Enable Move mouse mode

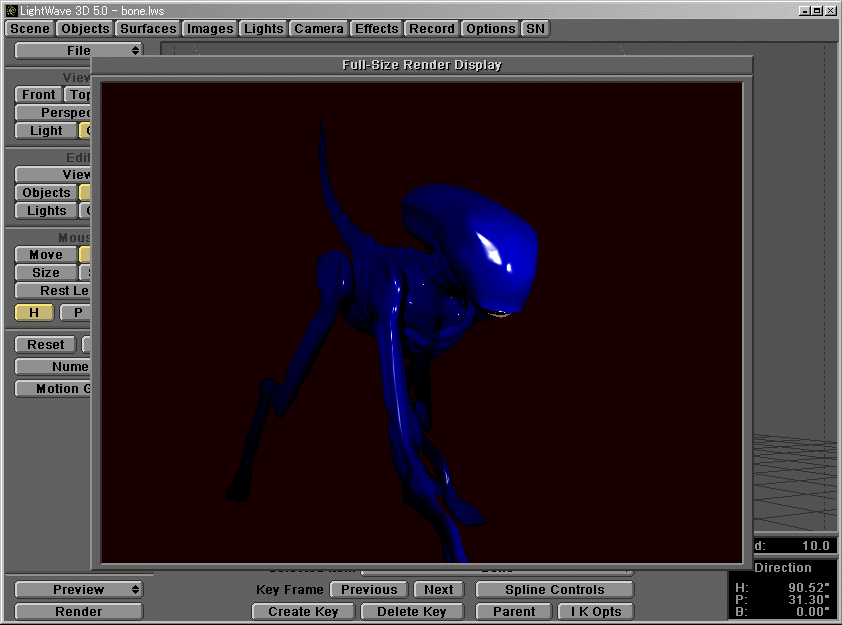[x=44, y=254]
